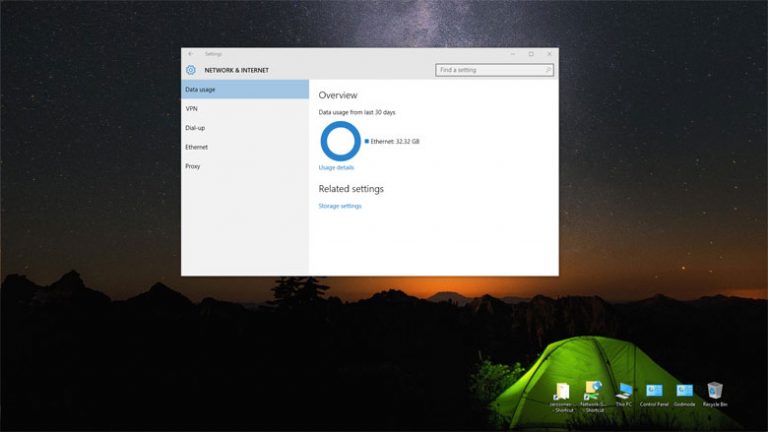
Task: Open the Recycle Bin desktop icon
Action: point(715,394)
